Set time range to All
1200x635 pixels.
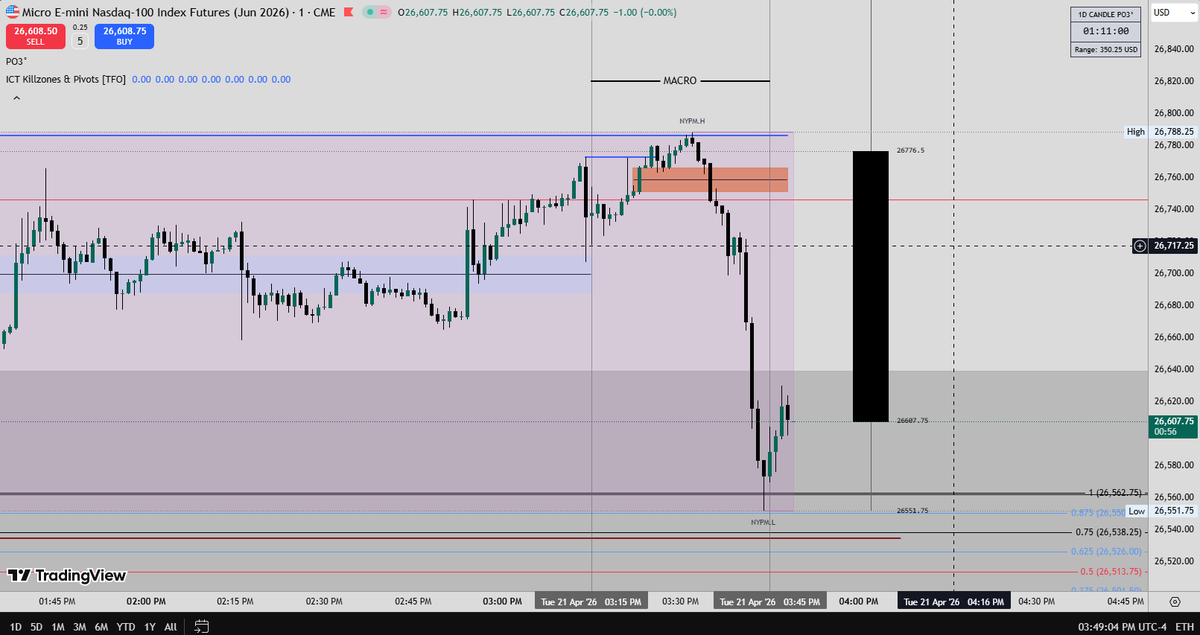(x=170, y=626)
